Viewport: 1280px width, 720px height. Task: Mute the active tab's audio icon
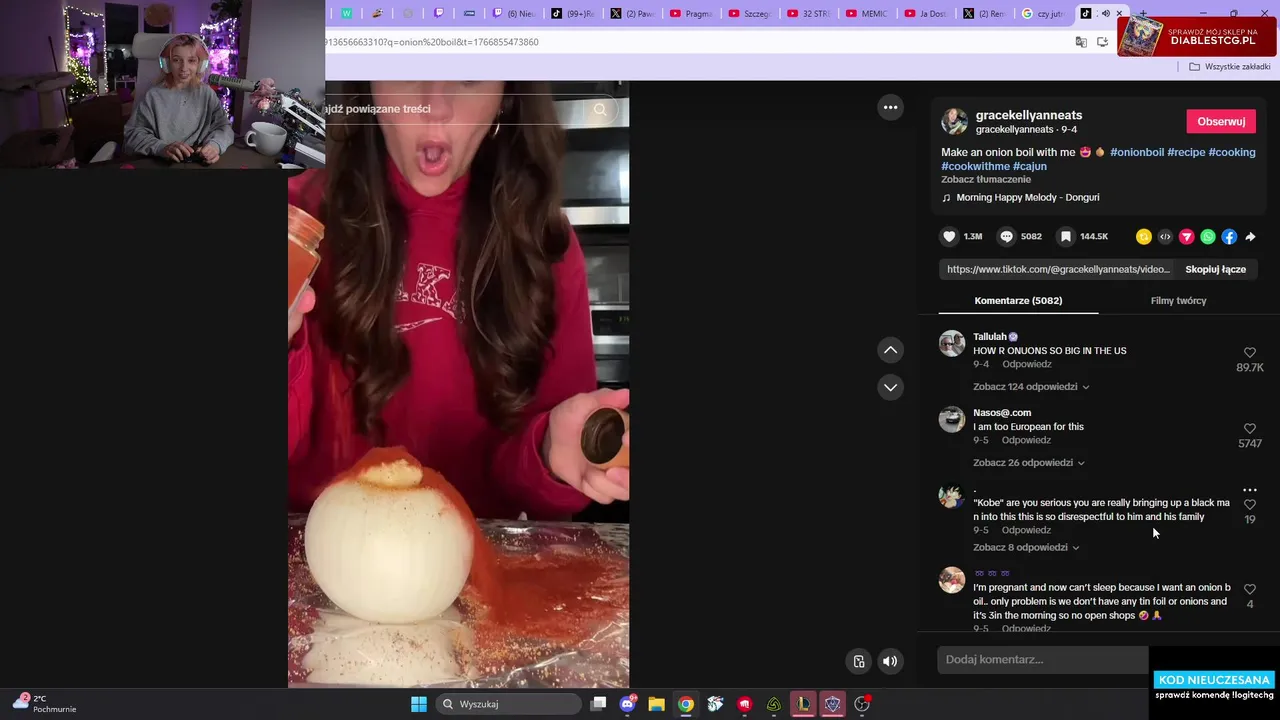1104,14
